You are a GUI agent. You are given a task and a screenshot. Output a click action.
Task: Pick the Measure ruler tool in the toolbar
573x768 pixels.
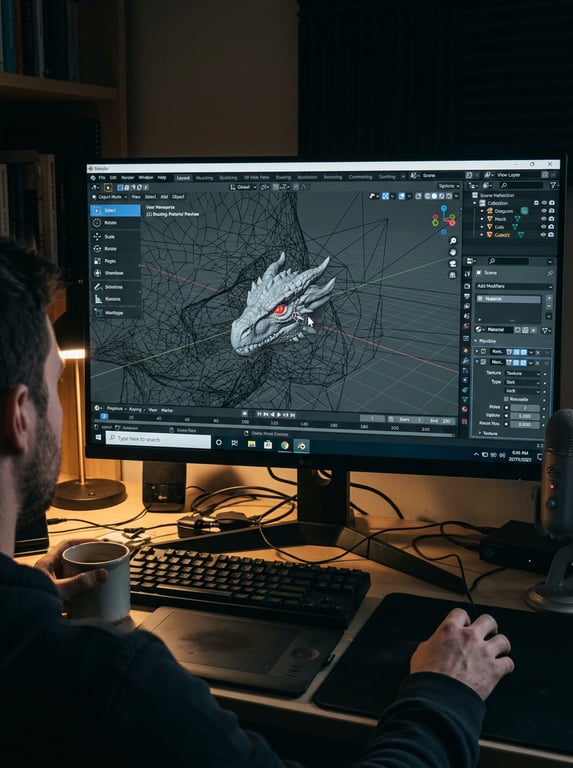tap(116, 299)
